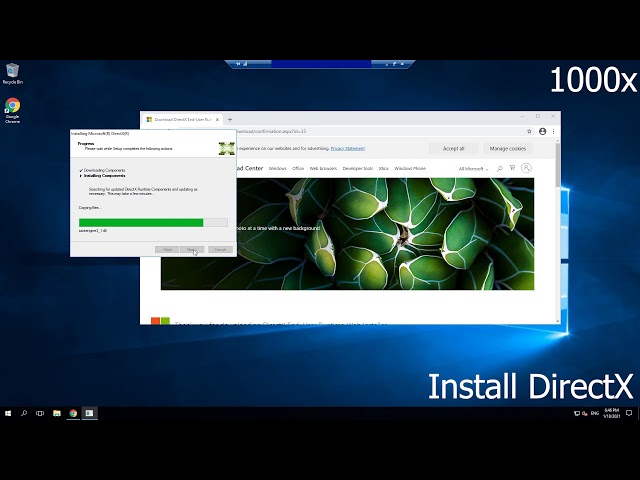Open File Explorer from the taskbar
This screenshot has width=640, height=480.
[57, 413]
